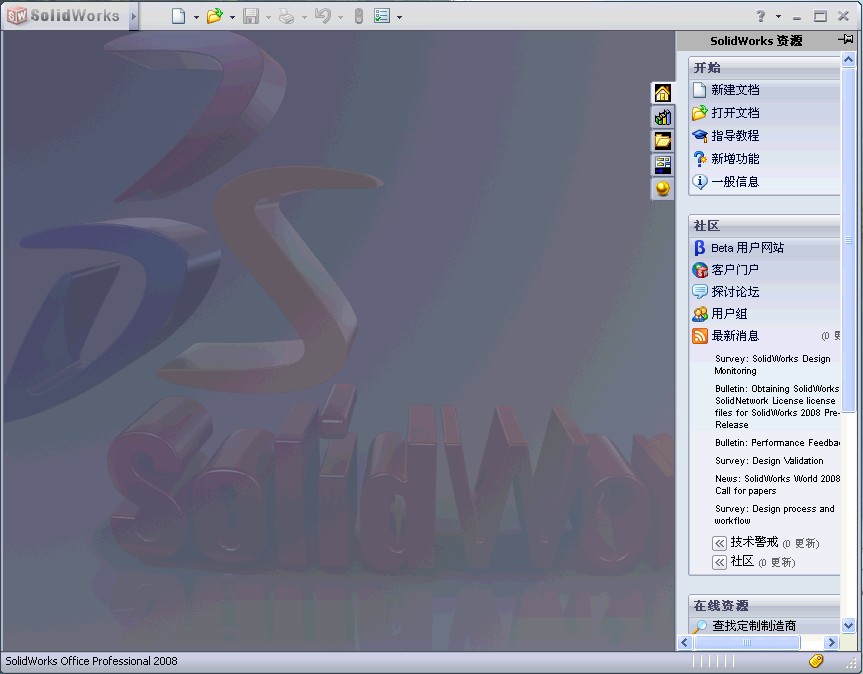Click the 探讨论坛 speech bubble icon
This screenshot has height=674, width=863.
pos(700,292)
